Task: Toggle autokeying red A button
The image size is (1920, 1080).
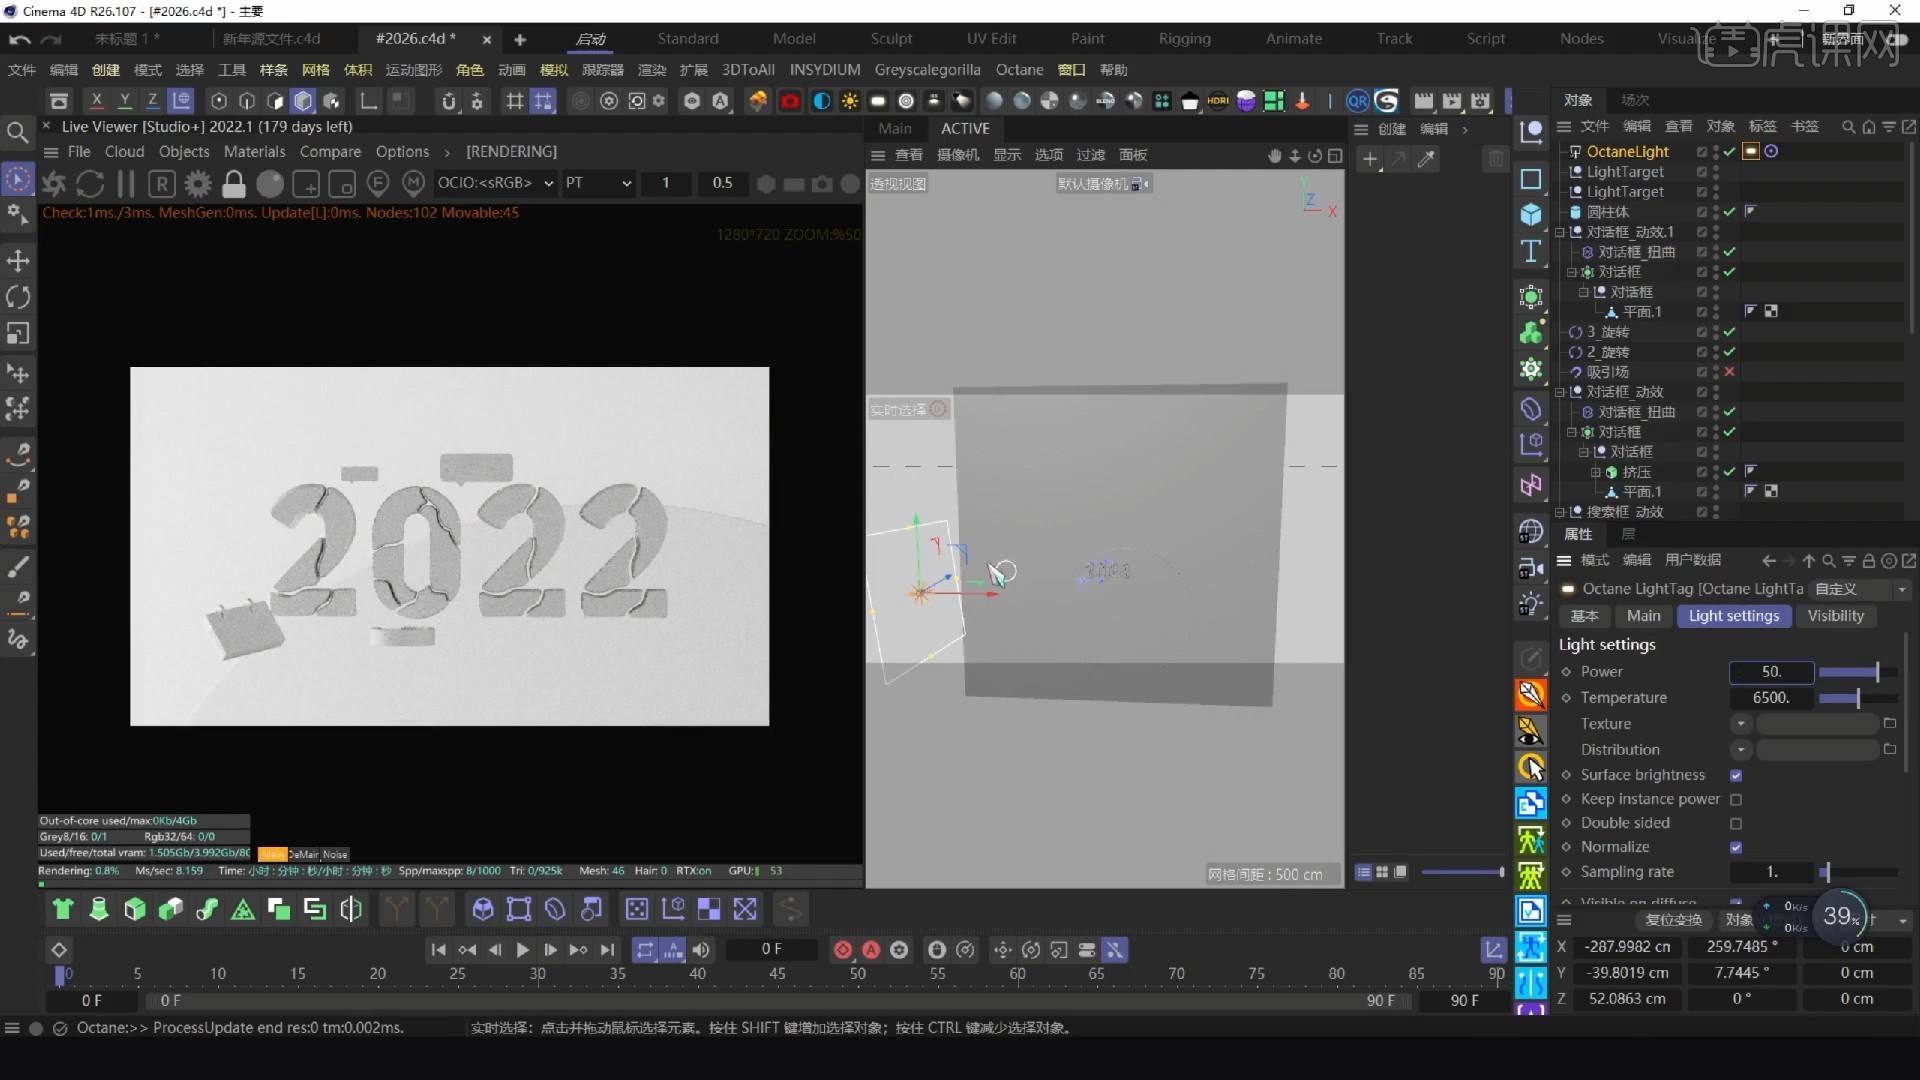Action: point(871,950)
